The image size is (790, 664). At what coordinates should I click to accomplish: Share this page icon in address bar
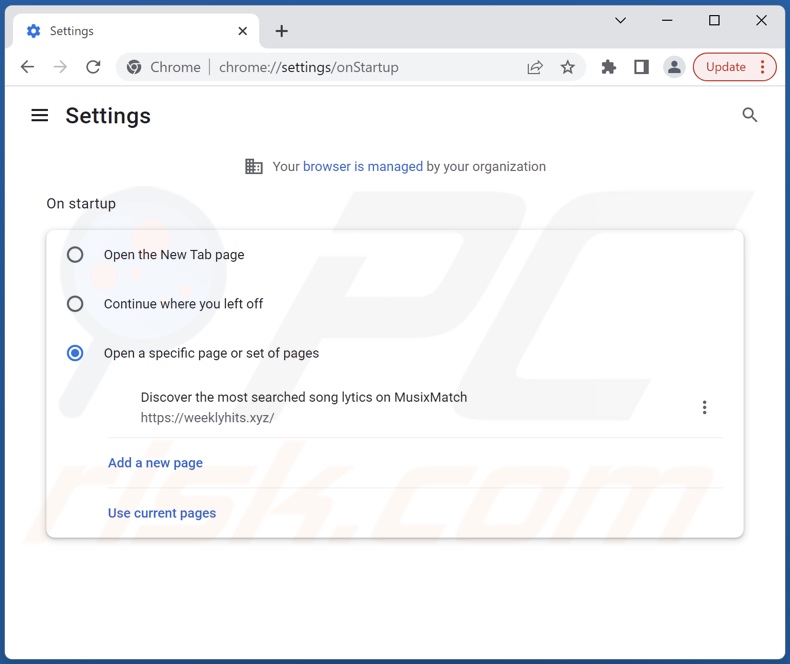tap(535, 67)
